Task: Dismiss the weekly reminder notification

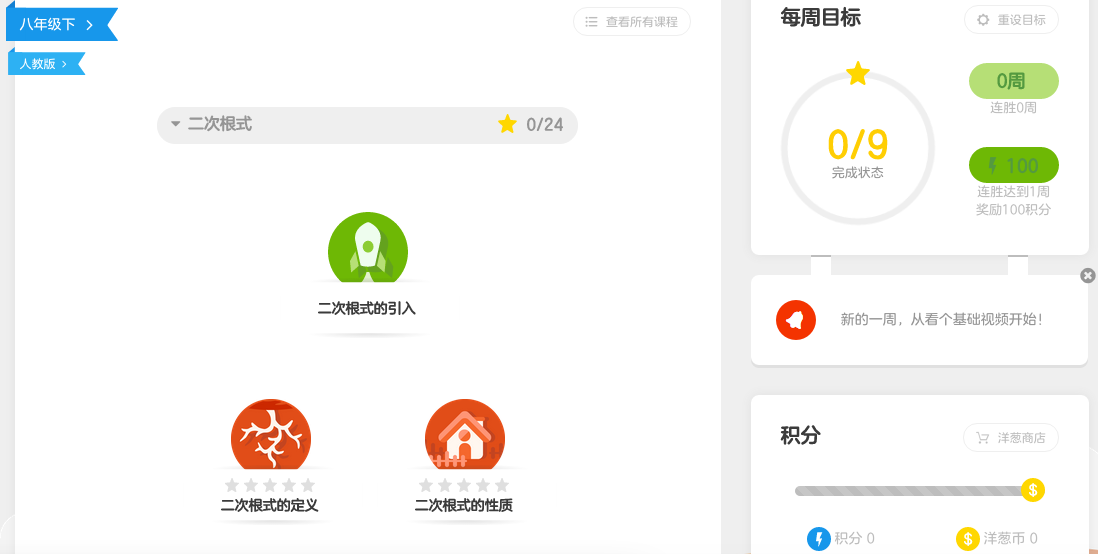Action: [x=1088, y=275]
